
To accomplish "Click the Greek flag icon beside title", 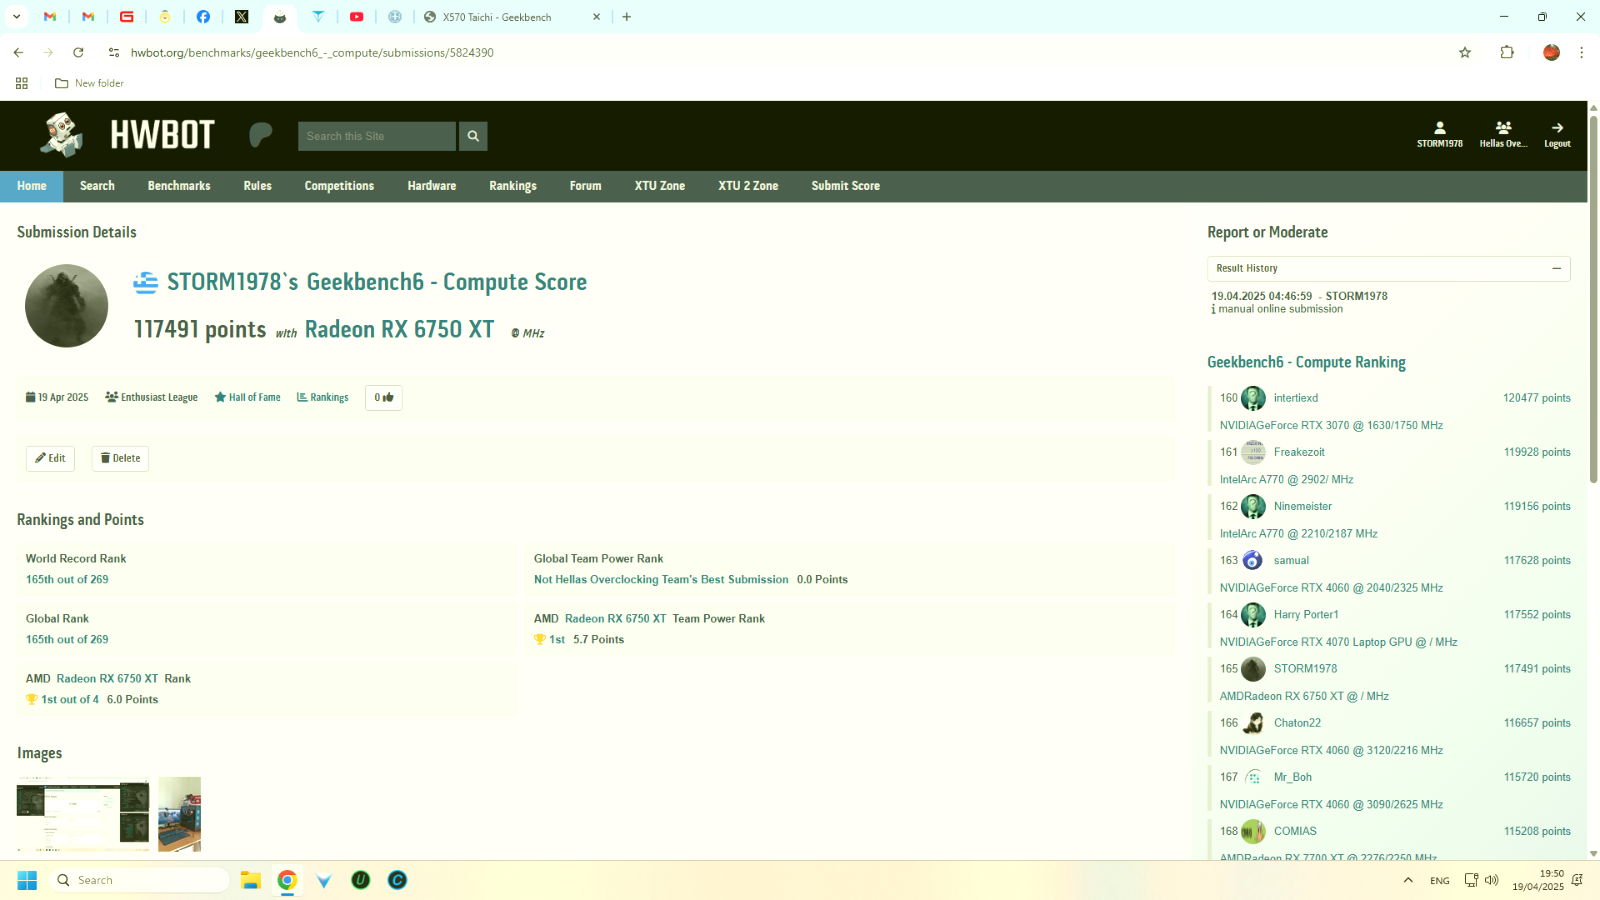I will point(146,283).
